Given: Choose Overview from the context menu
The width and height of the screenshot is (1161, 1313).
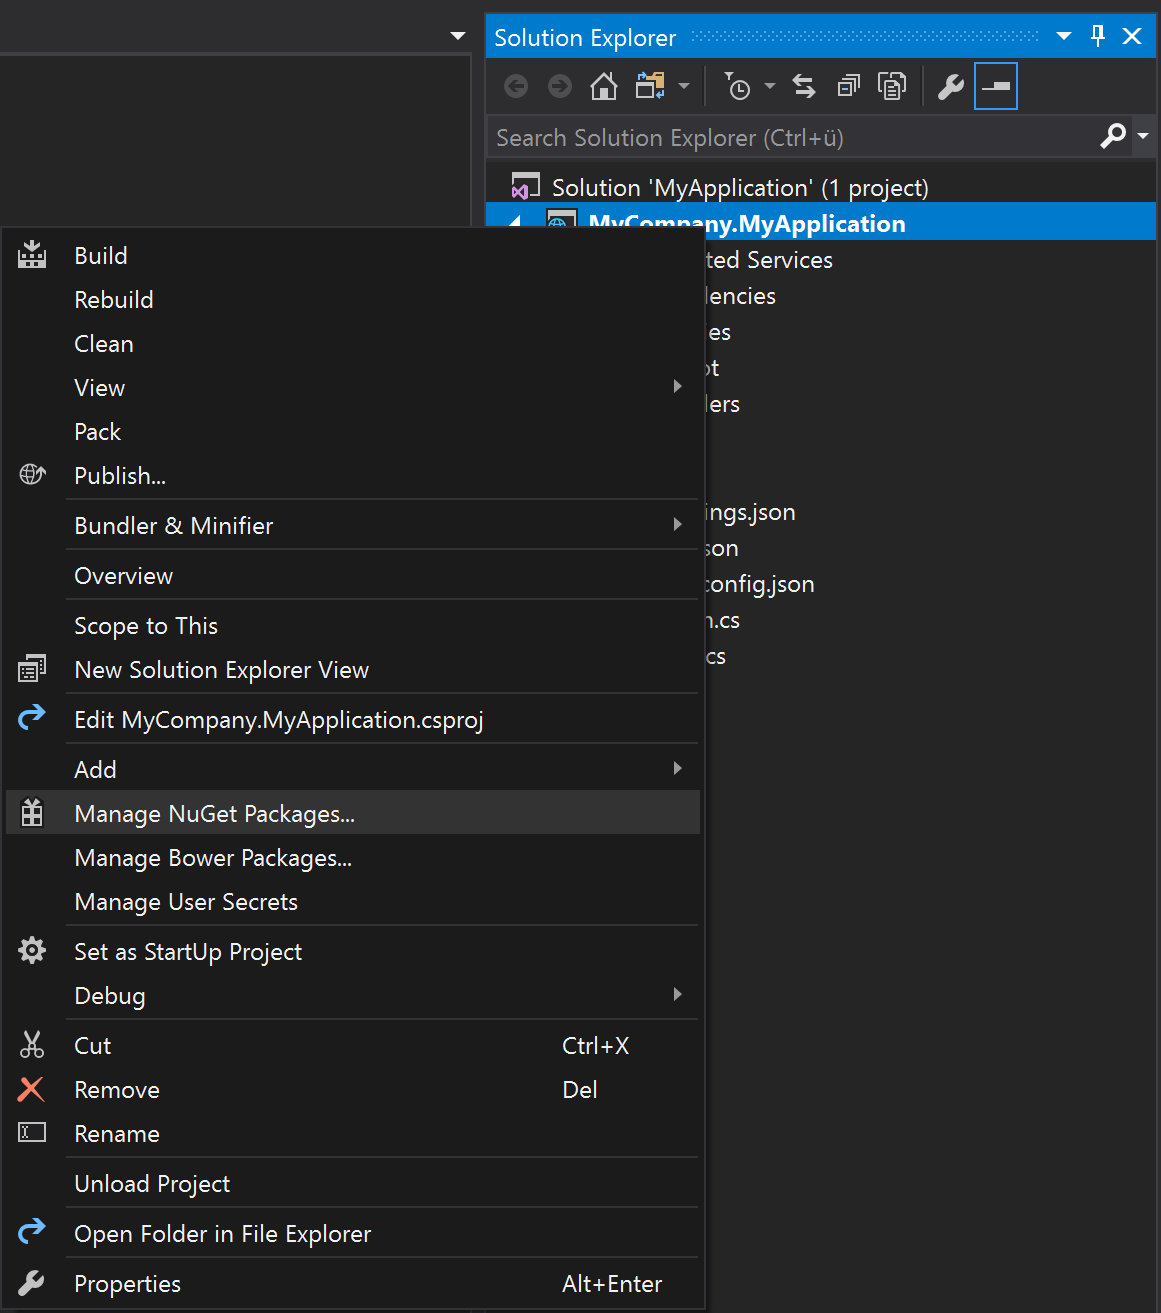Looking at the screenshot, I should pyautogui.click(x=124, y=576).
